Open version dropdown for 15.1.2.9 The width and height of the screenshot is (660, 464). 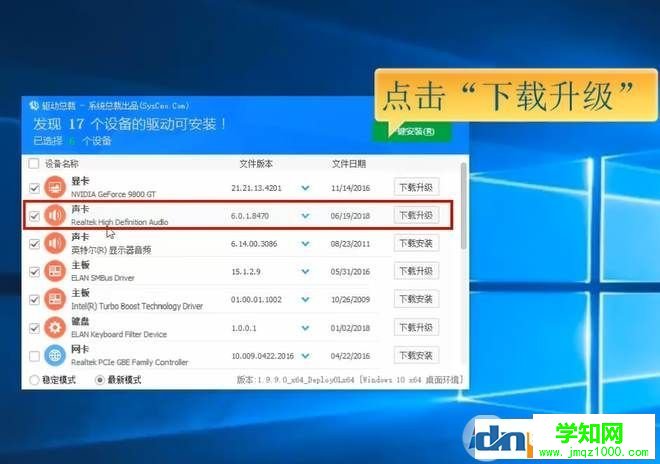coord(306,272)
